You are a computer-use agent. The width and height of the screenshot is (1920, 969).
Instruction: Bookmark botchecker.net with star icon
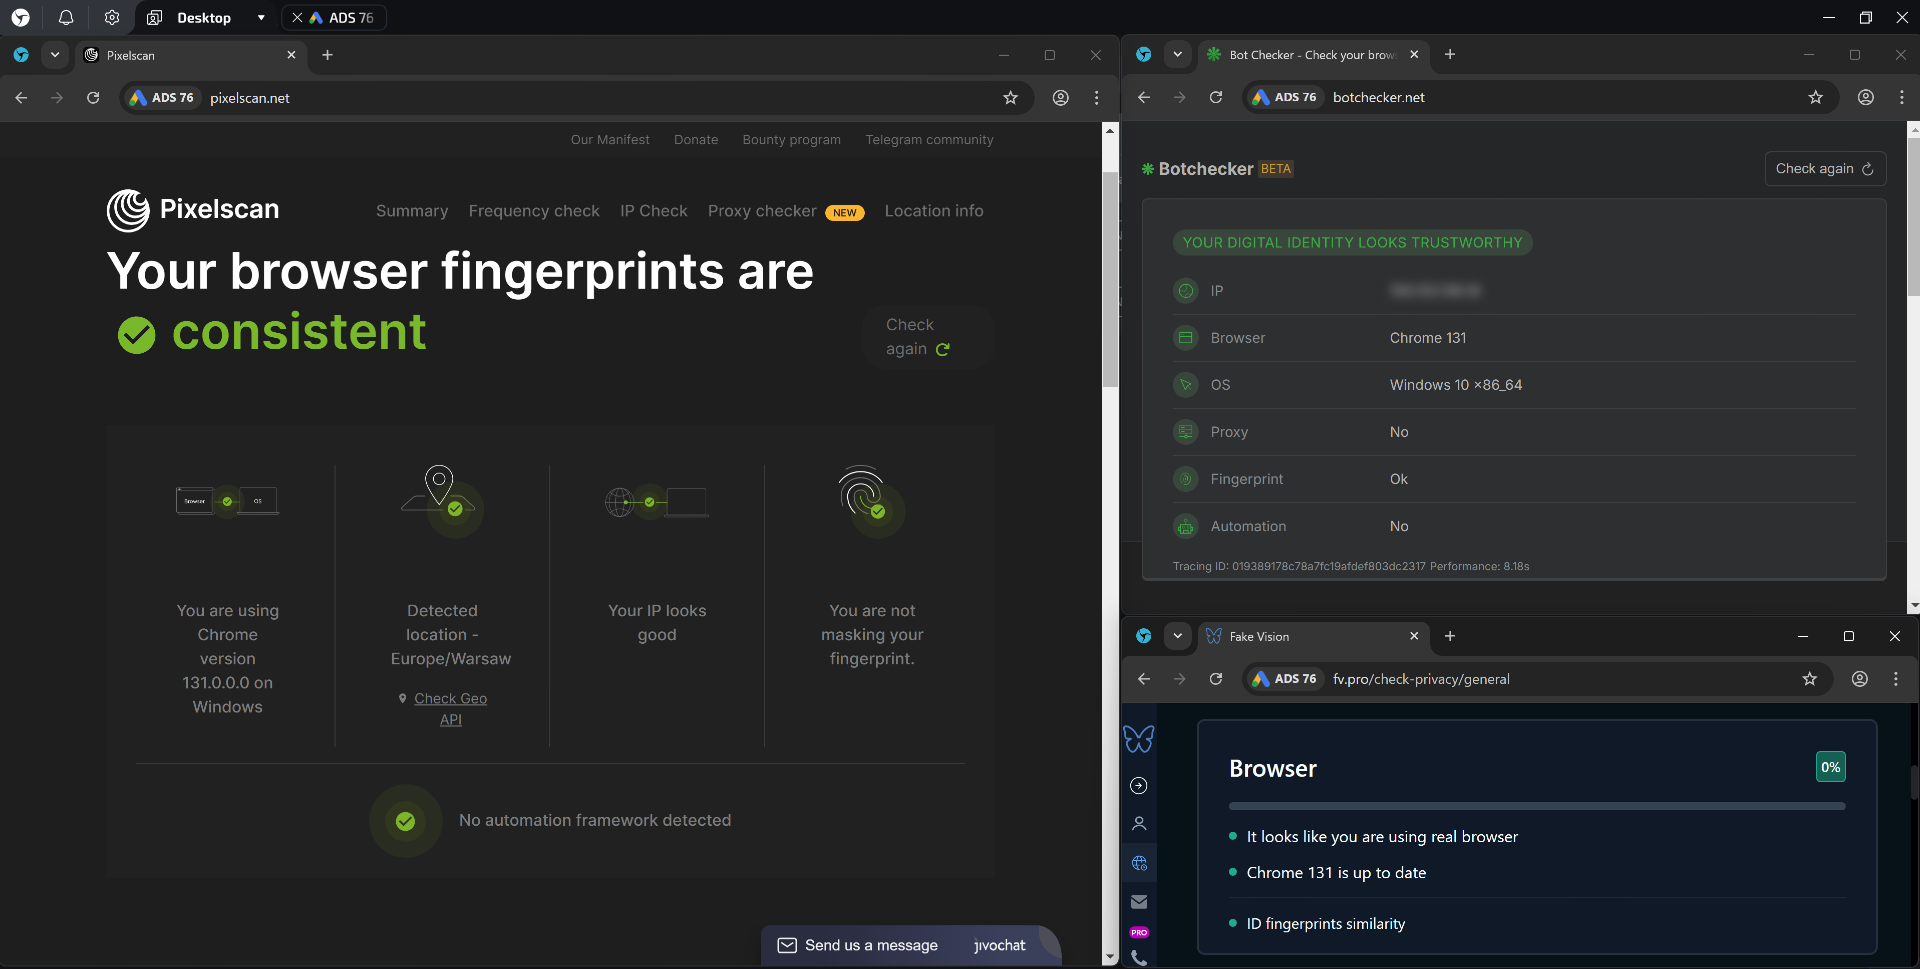(1816, 97)
